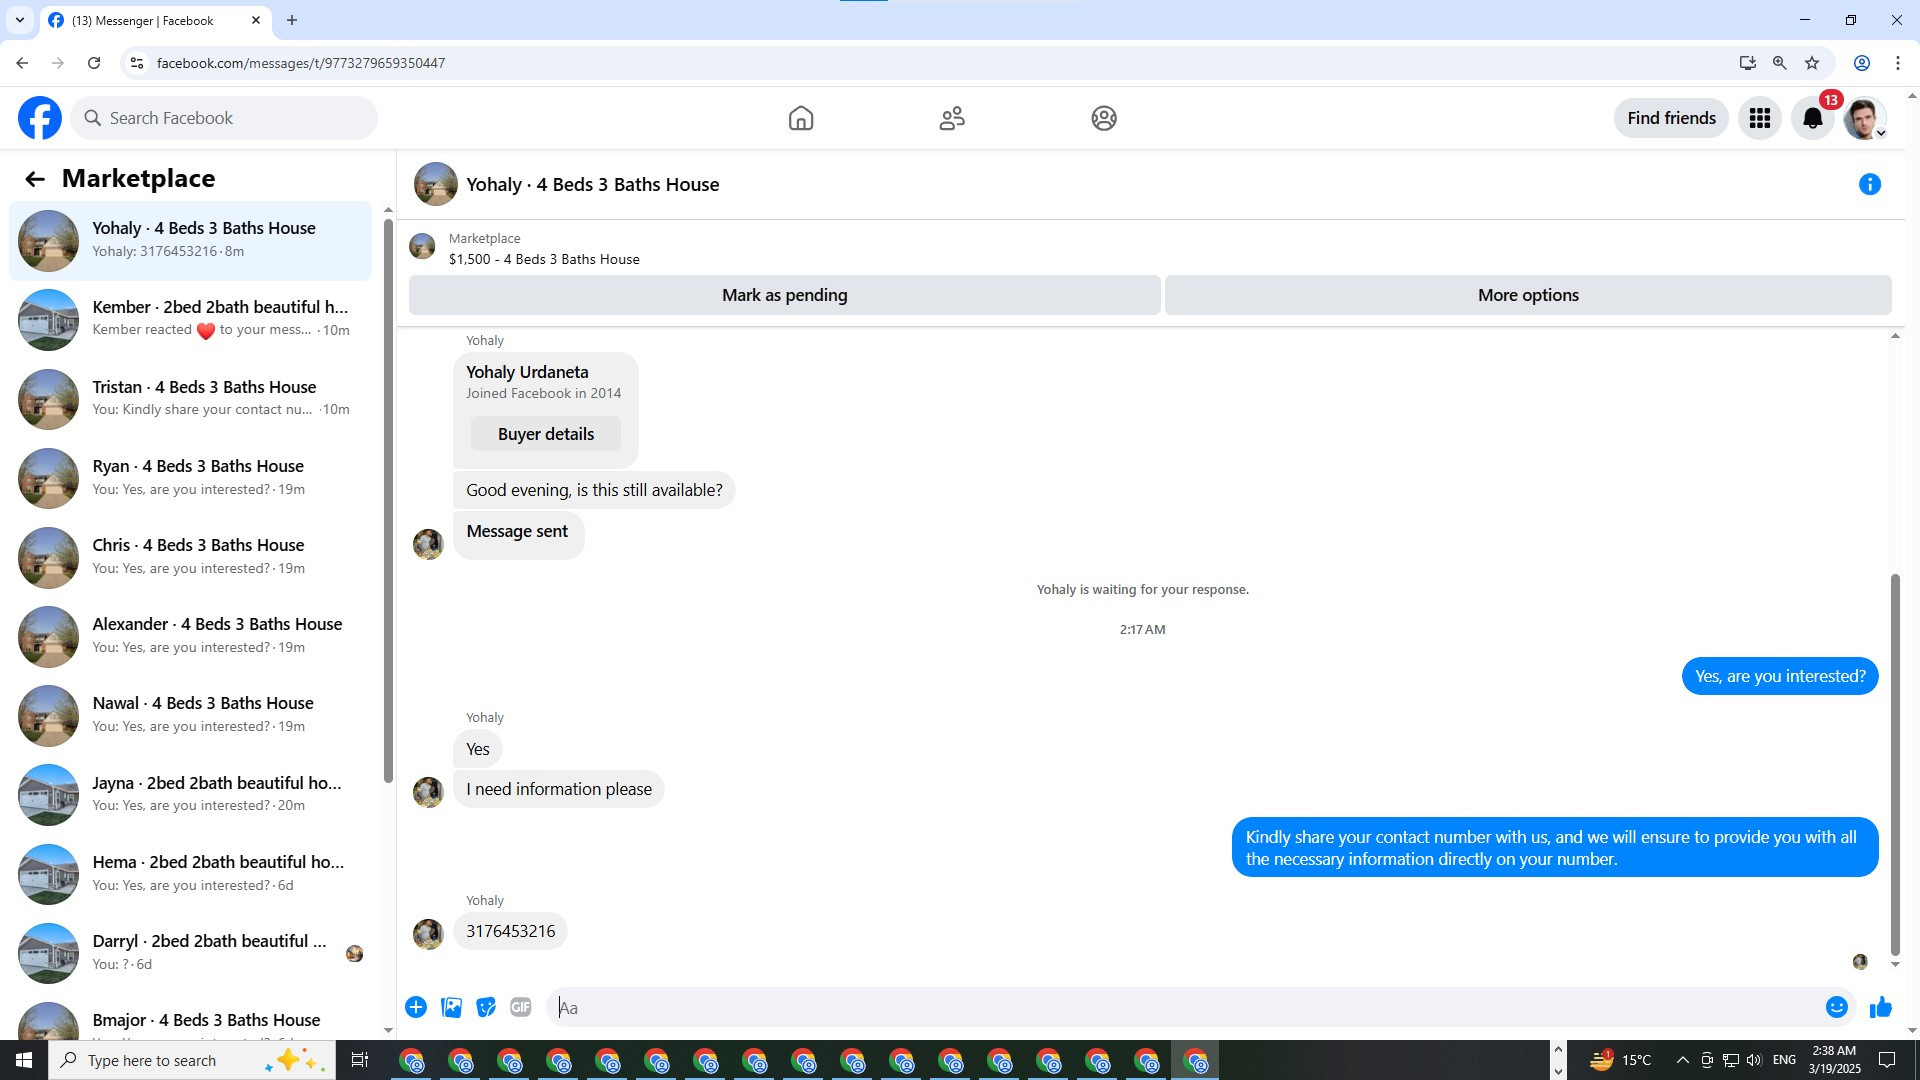
Task: Select the Yohaly 4 Beds 3 Baths chat
Action: (190, 240)
